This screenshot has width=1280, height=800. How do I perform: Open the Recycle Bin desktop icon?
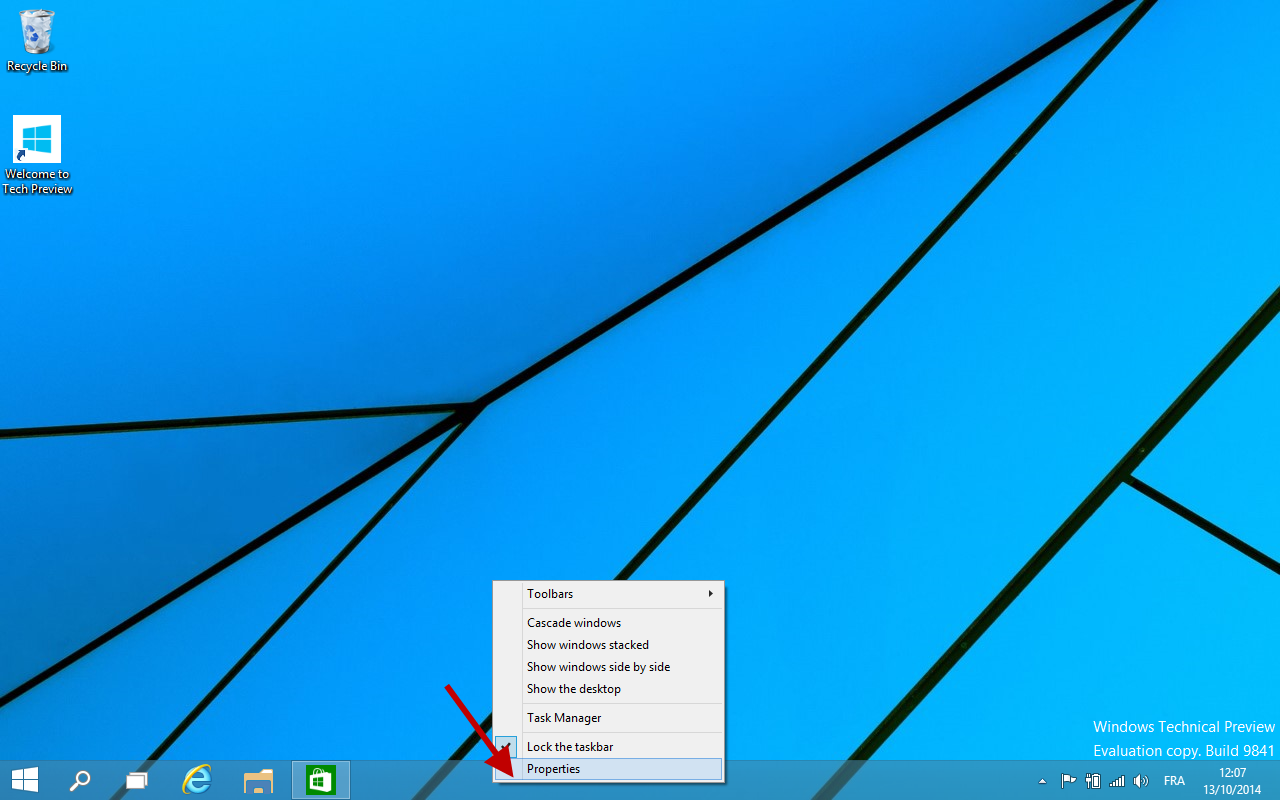[37, 41]
